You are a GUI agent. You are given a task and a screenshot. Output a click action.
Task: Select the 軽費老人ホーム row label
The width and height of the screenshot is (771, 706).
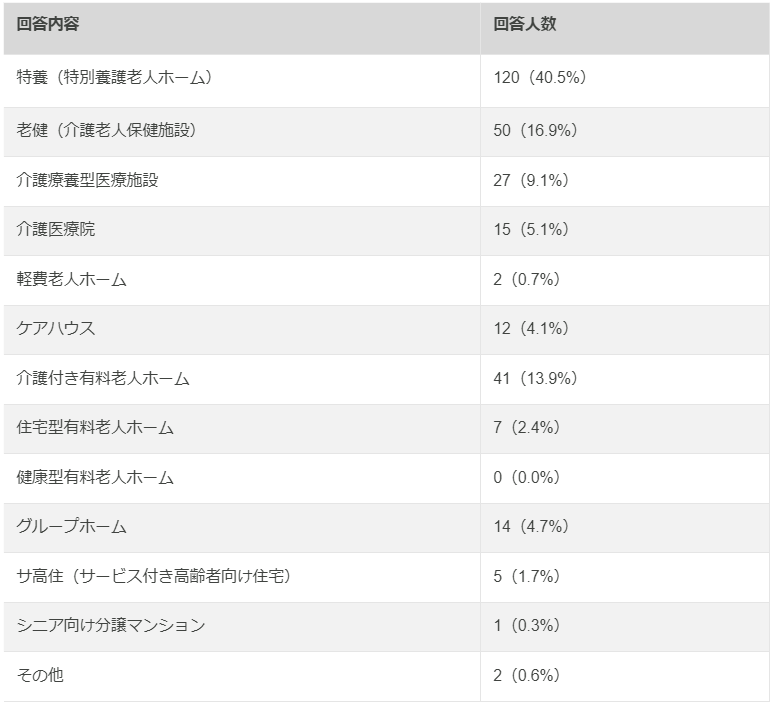72,280
